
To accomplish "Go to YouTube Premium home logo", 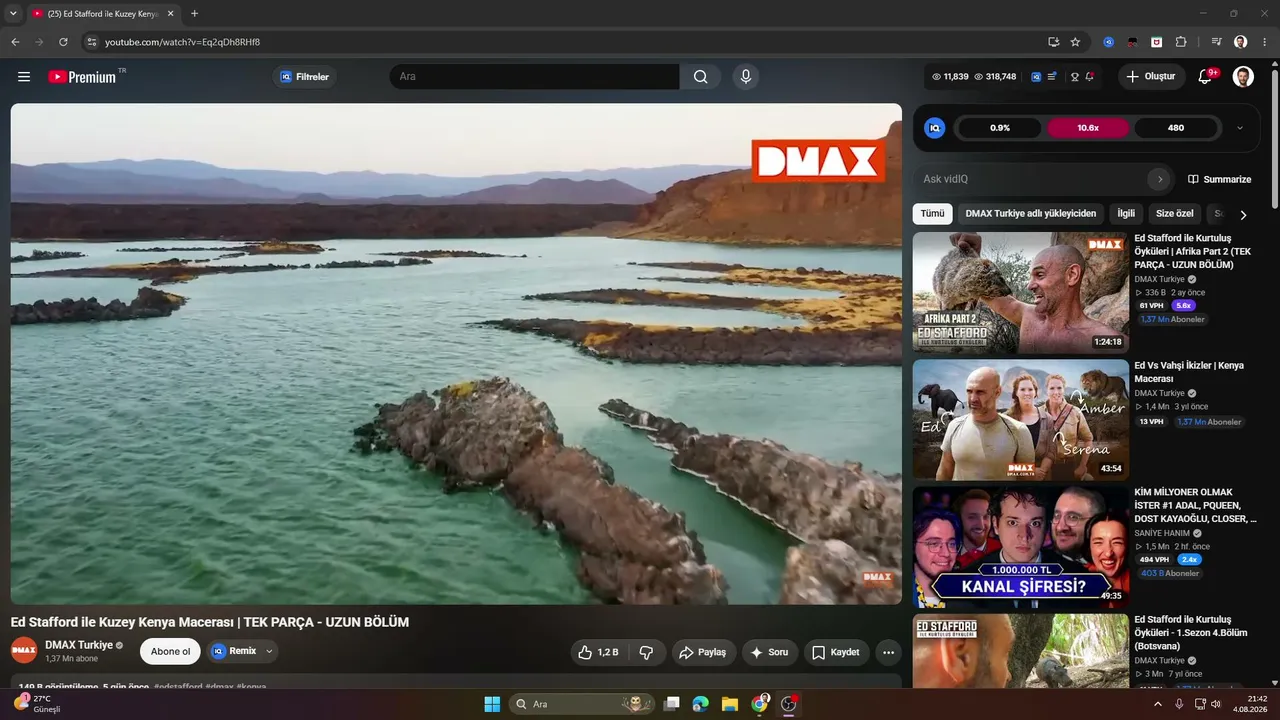I will coord(82,77).
